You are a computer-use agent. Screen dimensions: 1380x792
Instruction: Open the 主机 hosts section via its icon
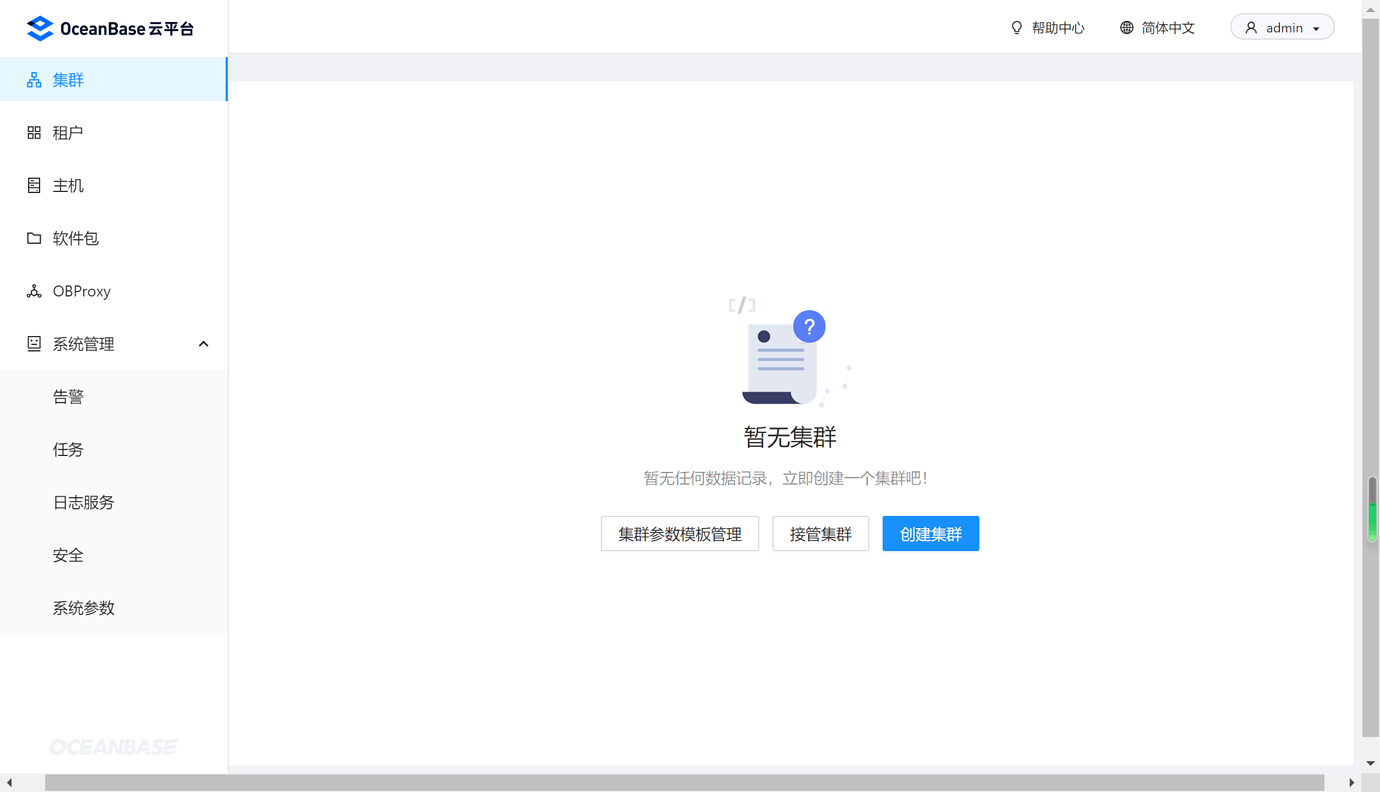tap(33, 185)
